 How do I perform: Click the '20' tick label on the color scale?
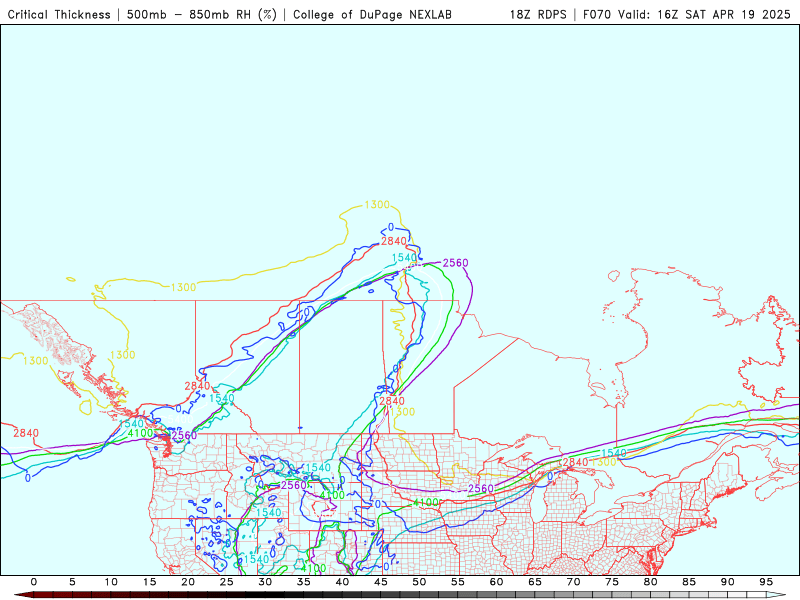tap(188, 582)
